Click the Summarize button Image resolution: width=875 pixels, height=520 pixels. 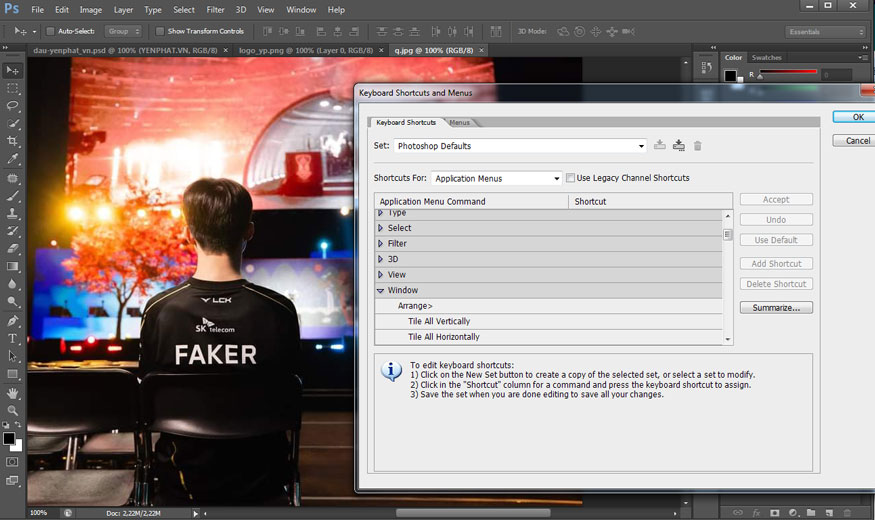pyautogui.click(x=776, y=308)
